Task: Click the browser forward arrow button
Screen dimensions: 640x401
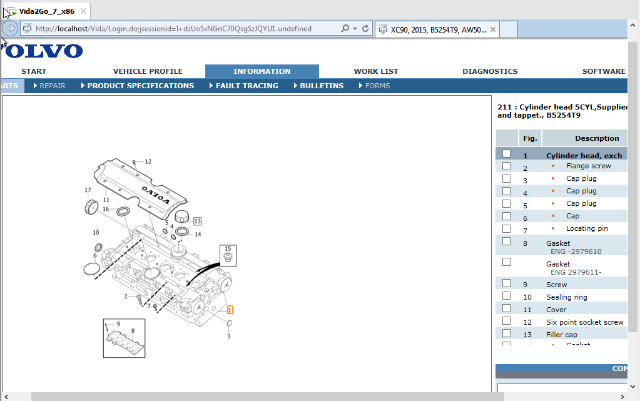Action: pos(10,29)
